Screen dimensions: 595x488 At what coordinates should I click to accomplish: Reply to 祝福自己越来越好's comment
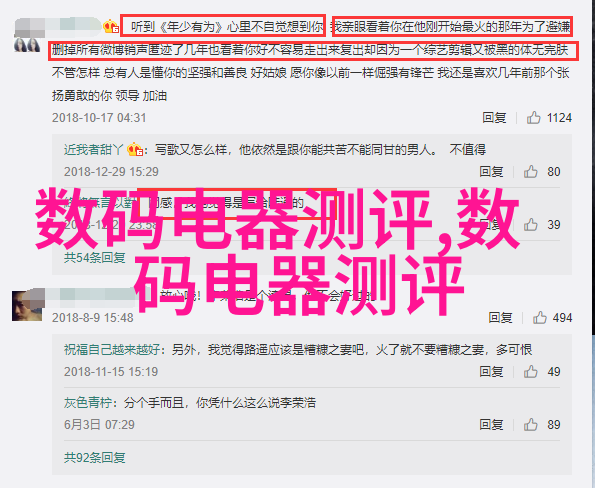coord(491,371)
